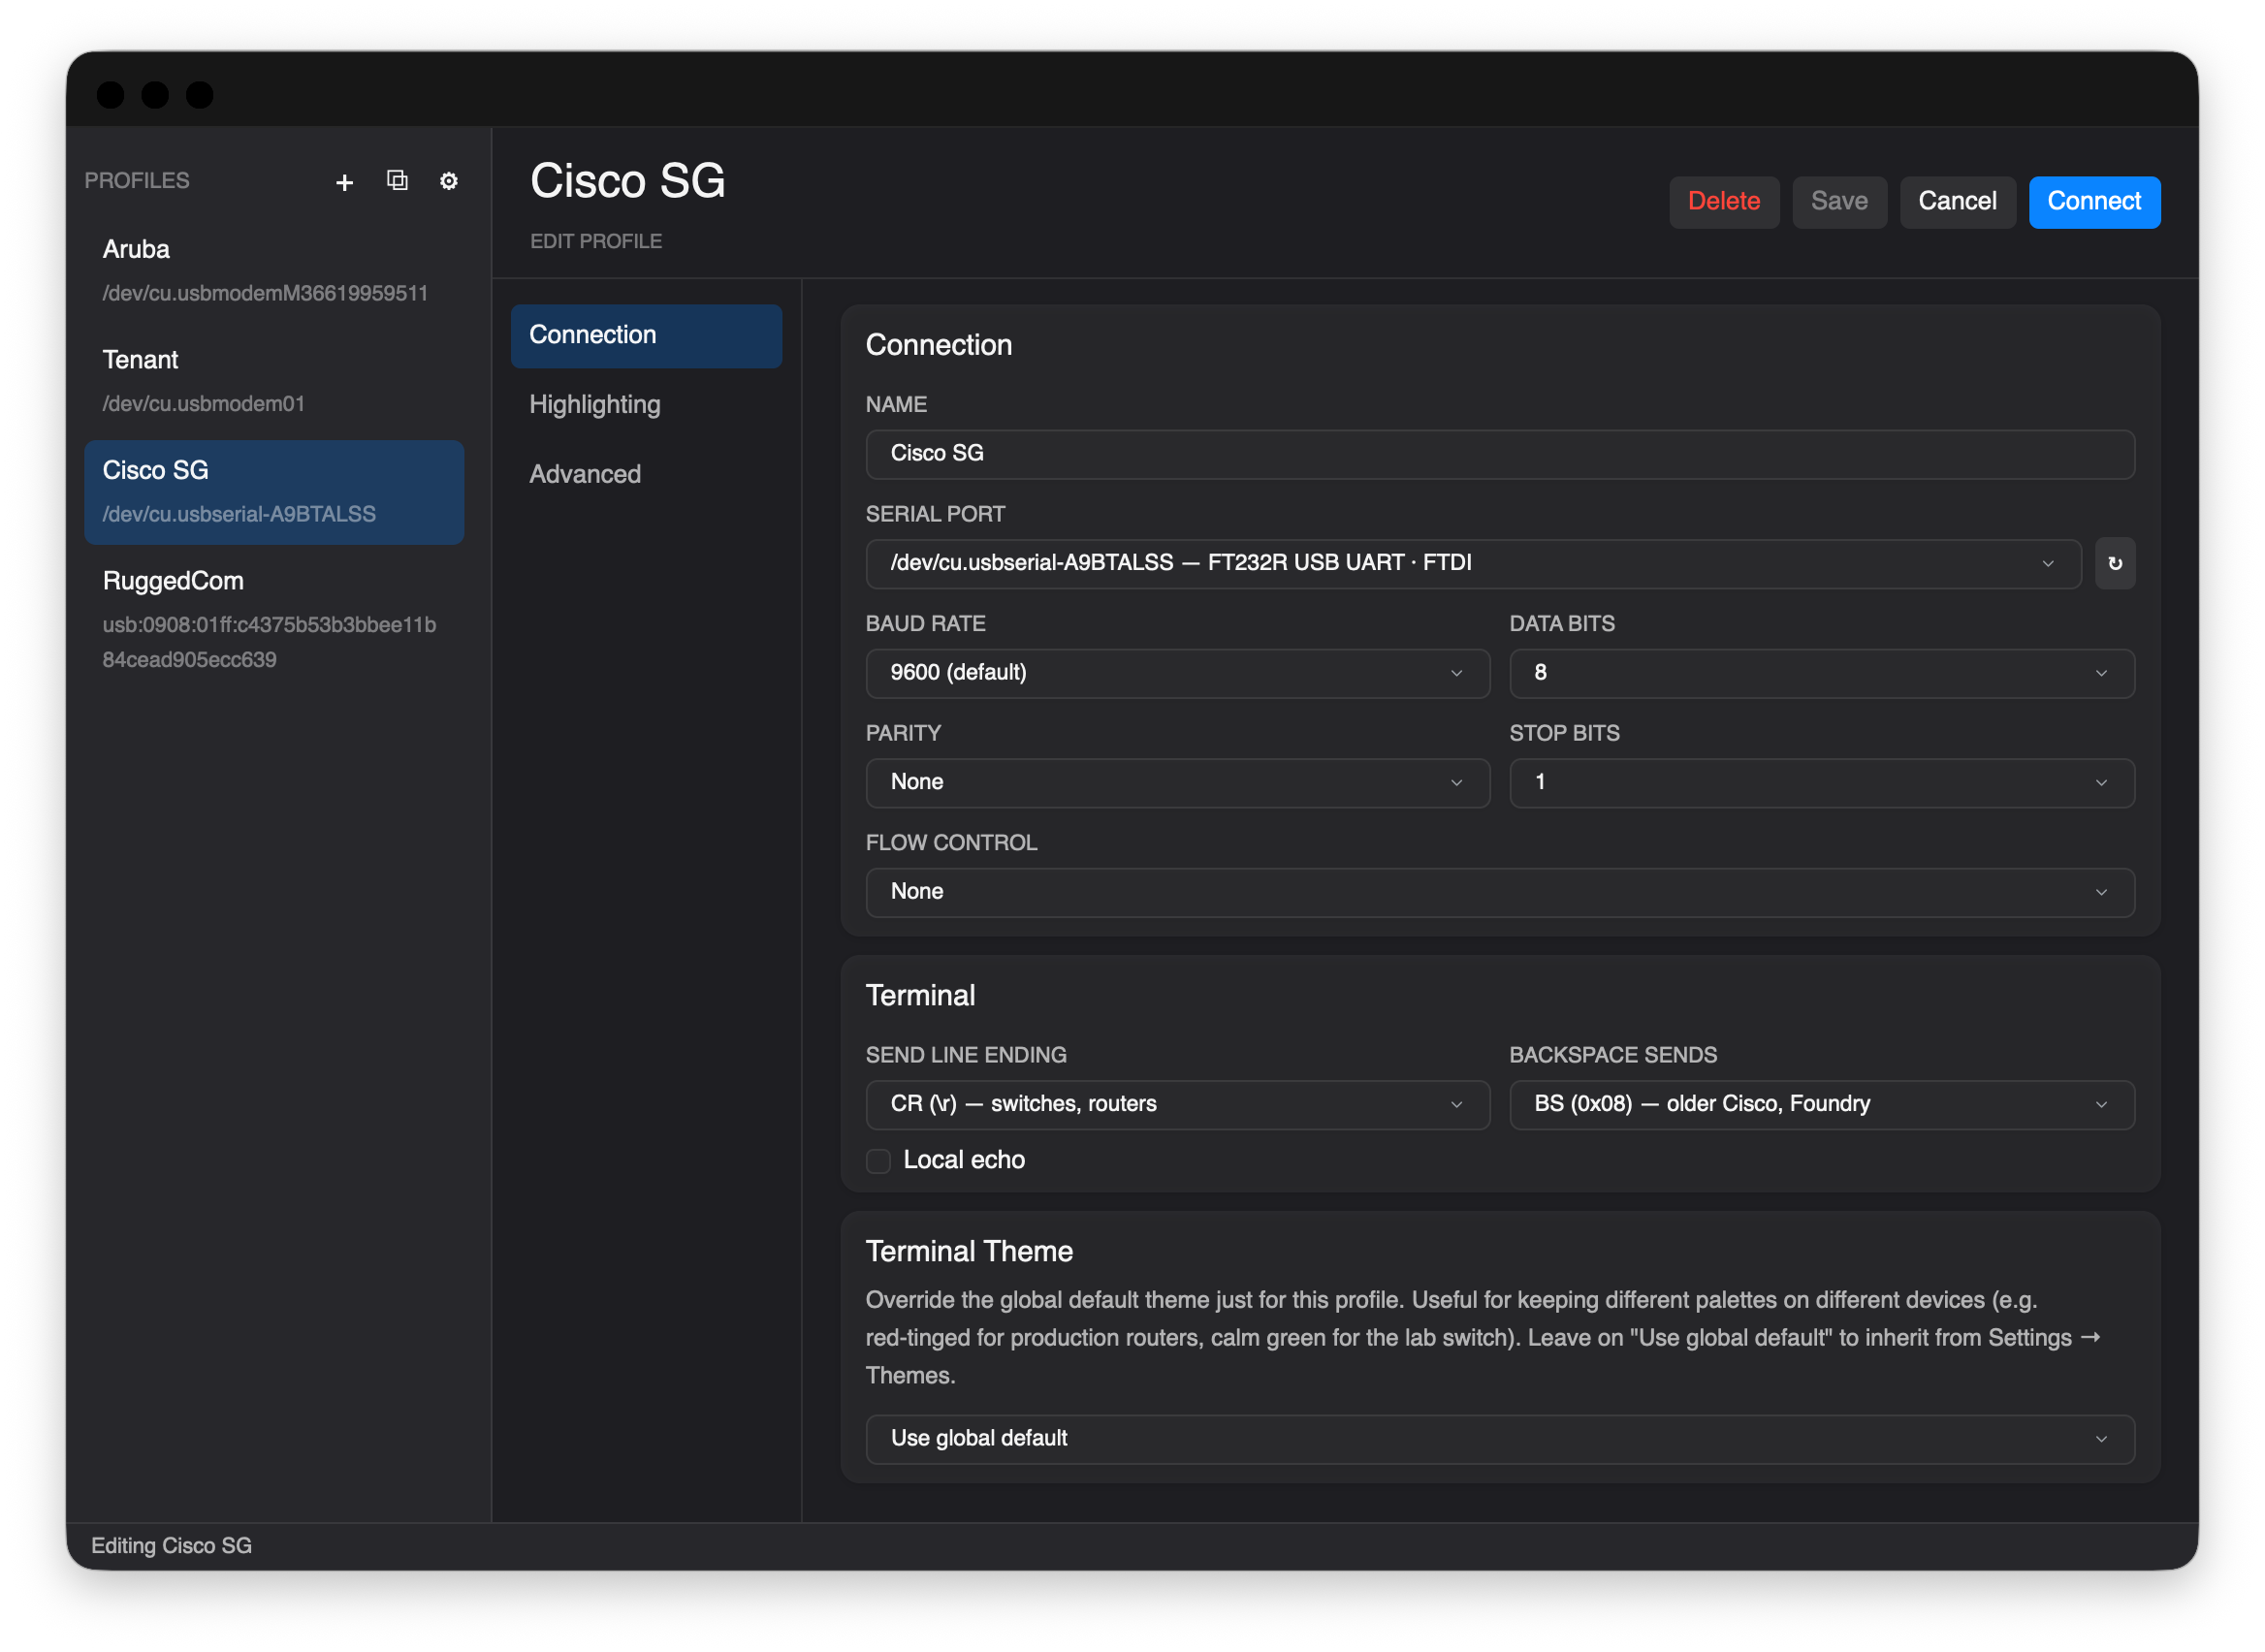The width and height of the screenshot is (2265, 1652).
Task: Cancel editing the profile
Action: [1957, 202]
